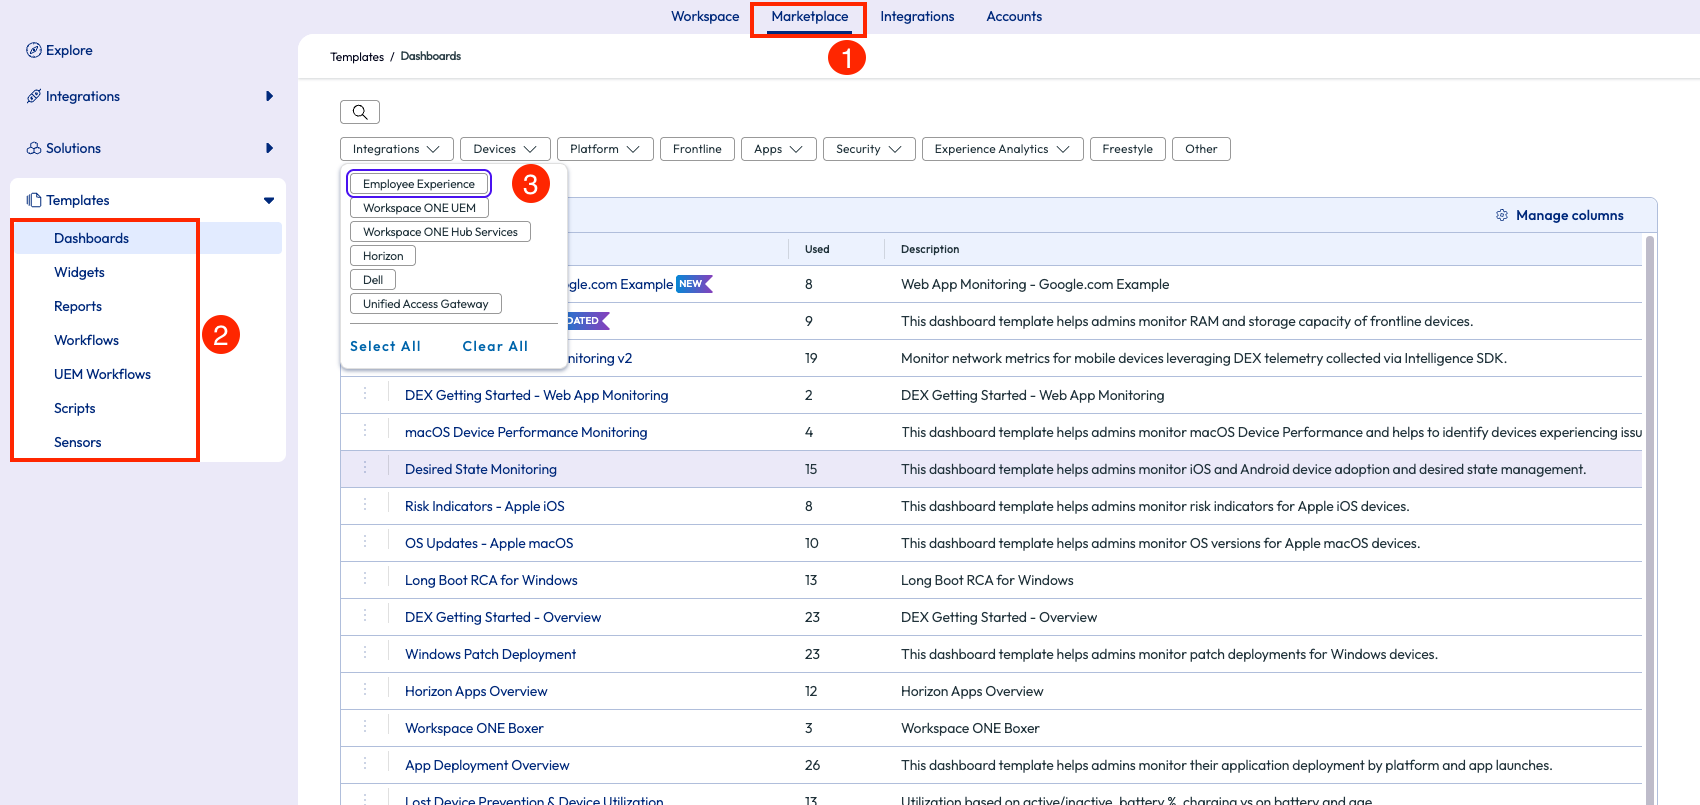Toggle the Workspace ONE UEM filter tag

click(x=419, y=208)
